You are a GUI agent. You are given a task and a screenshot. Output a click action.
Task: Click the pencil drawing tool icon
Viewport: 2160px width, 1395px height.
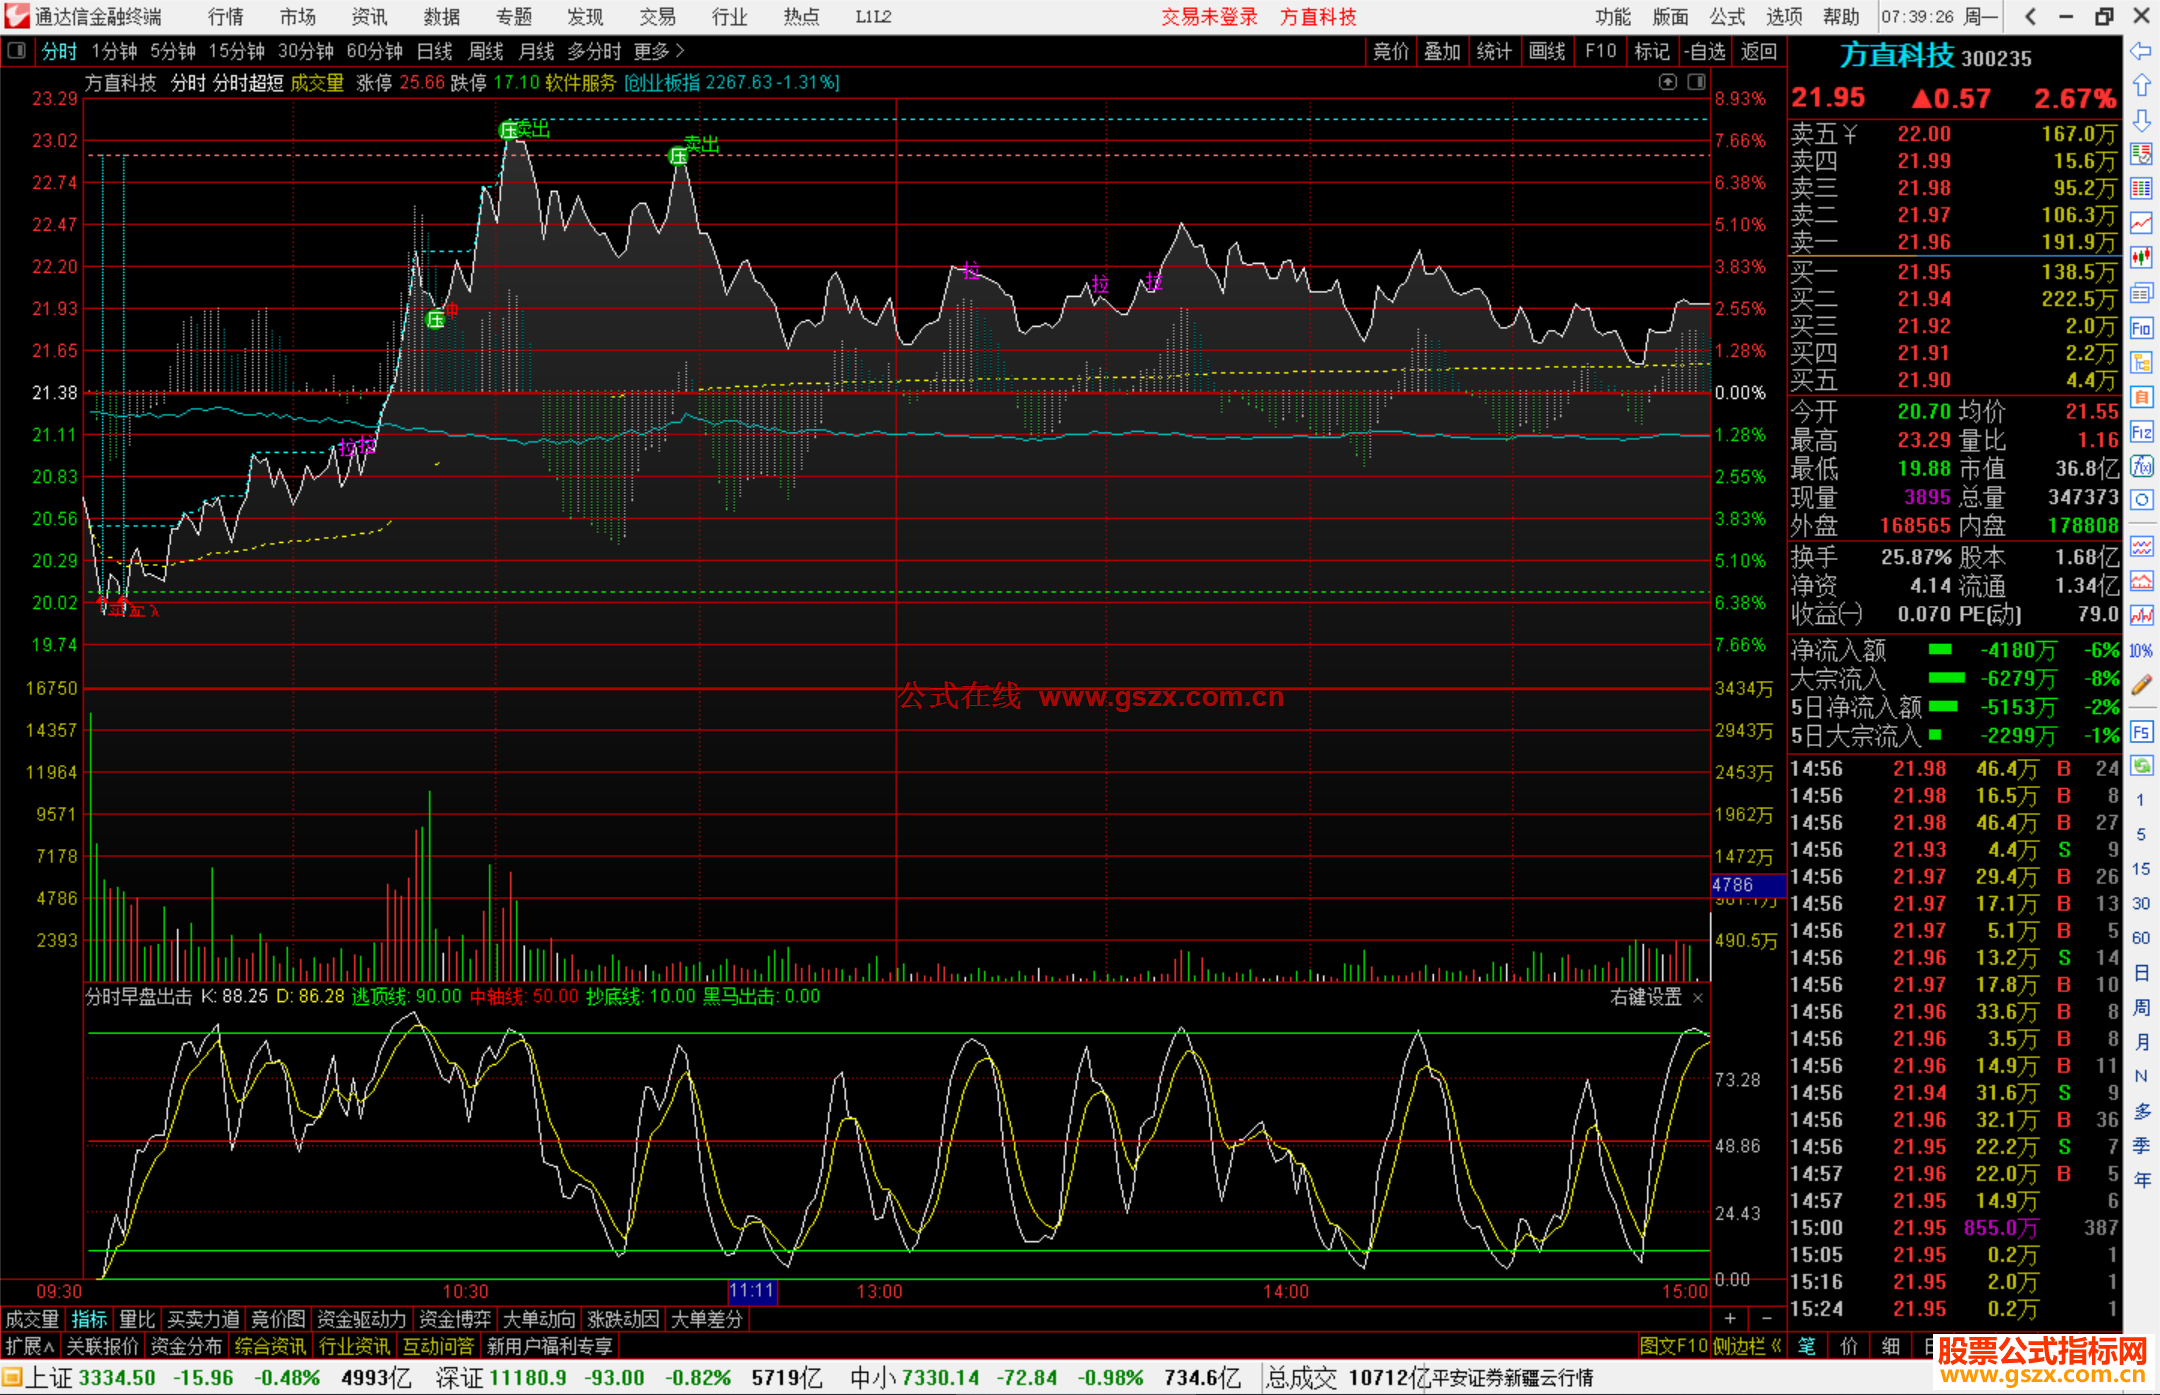tap(2141, 685)
